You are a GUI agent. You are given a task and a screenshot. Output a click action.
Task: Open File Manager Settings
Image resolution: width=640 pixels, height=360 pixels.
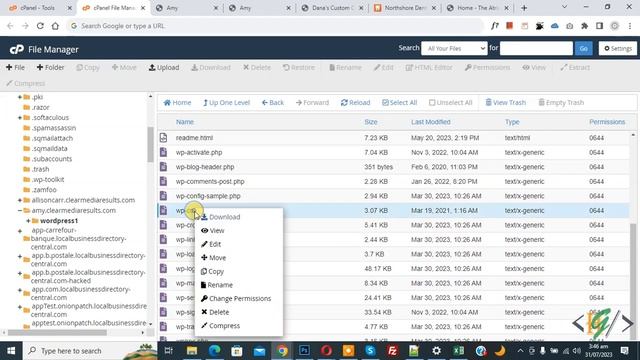coord(618,48)
